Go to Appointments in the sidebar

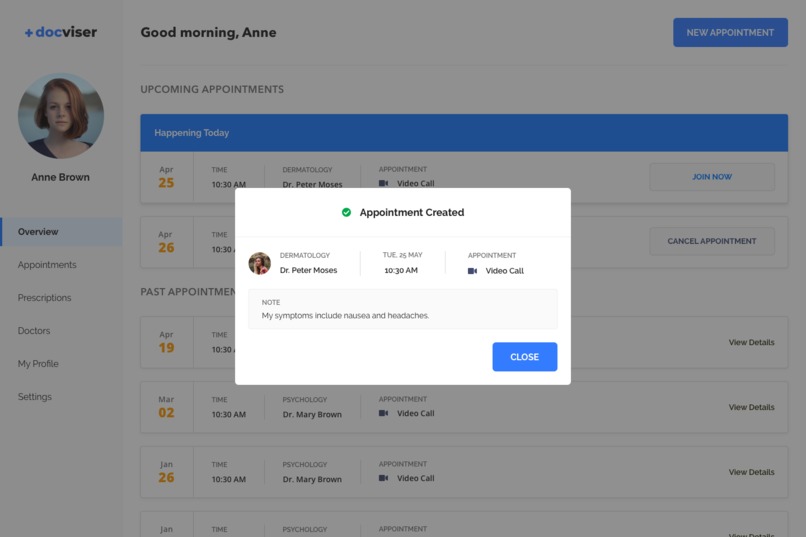(47, 265)
